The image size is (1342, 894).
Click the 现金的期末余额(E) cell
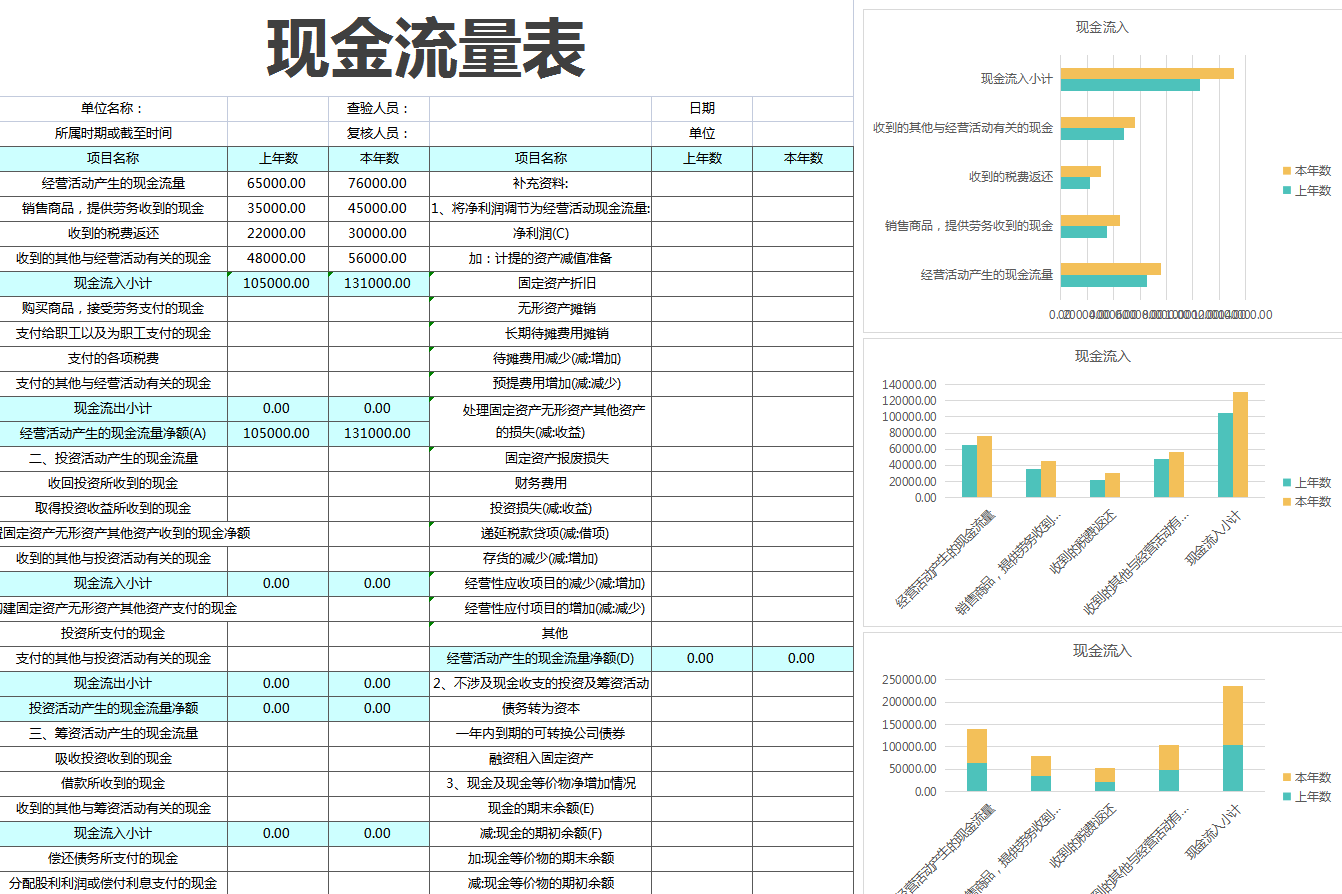click(540, 808)
